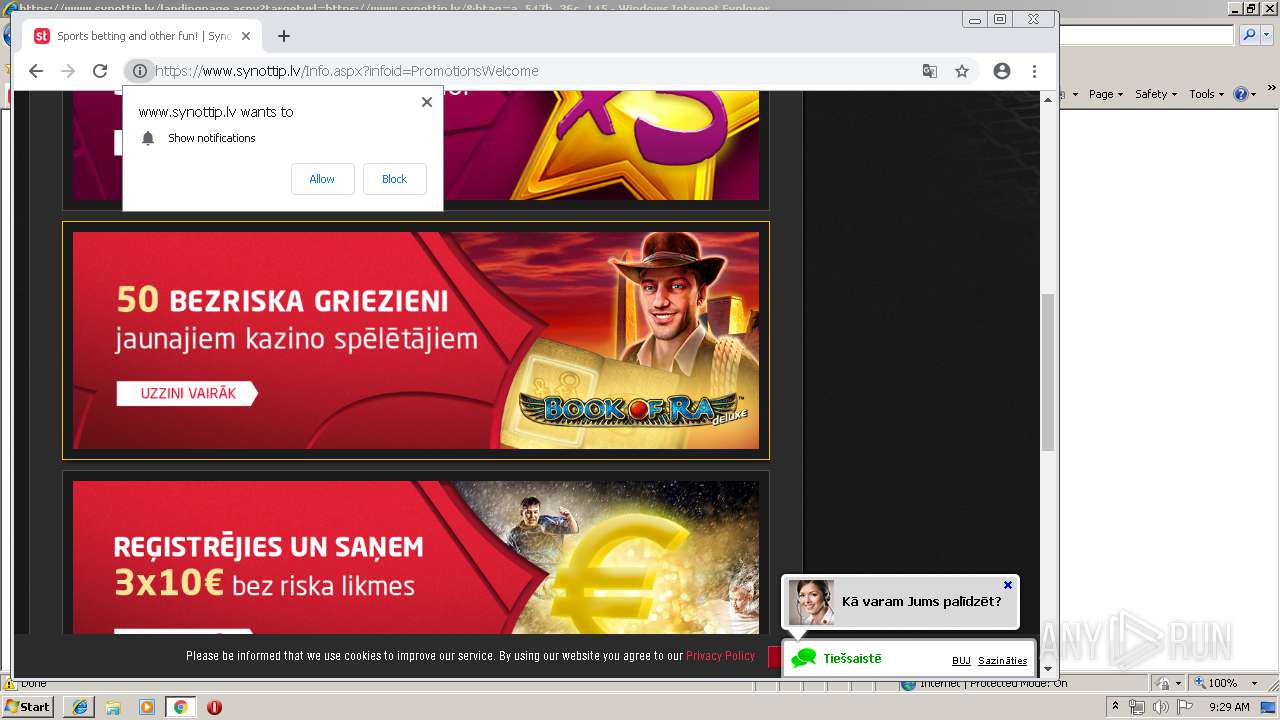Open the media player taskbar icon
Viewport: 1280px width, 720px height.
147,707
